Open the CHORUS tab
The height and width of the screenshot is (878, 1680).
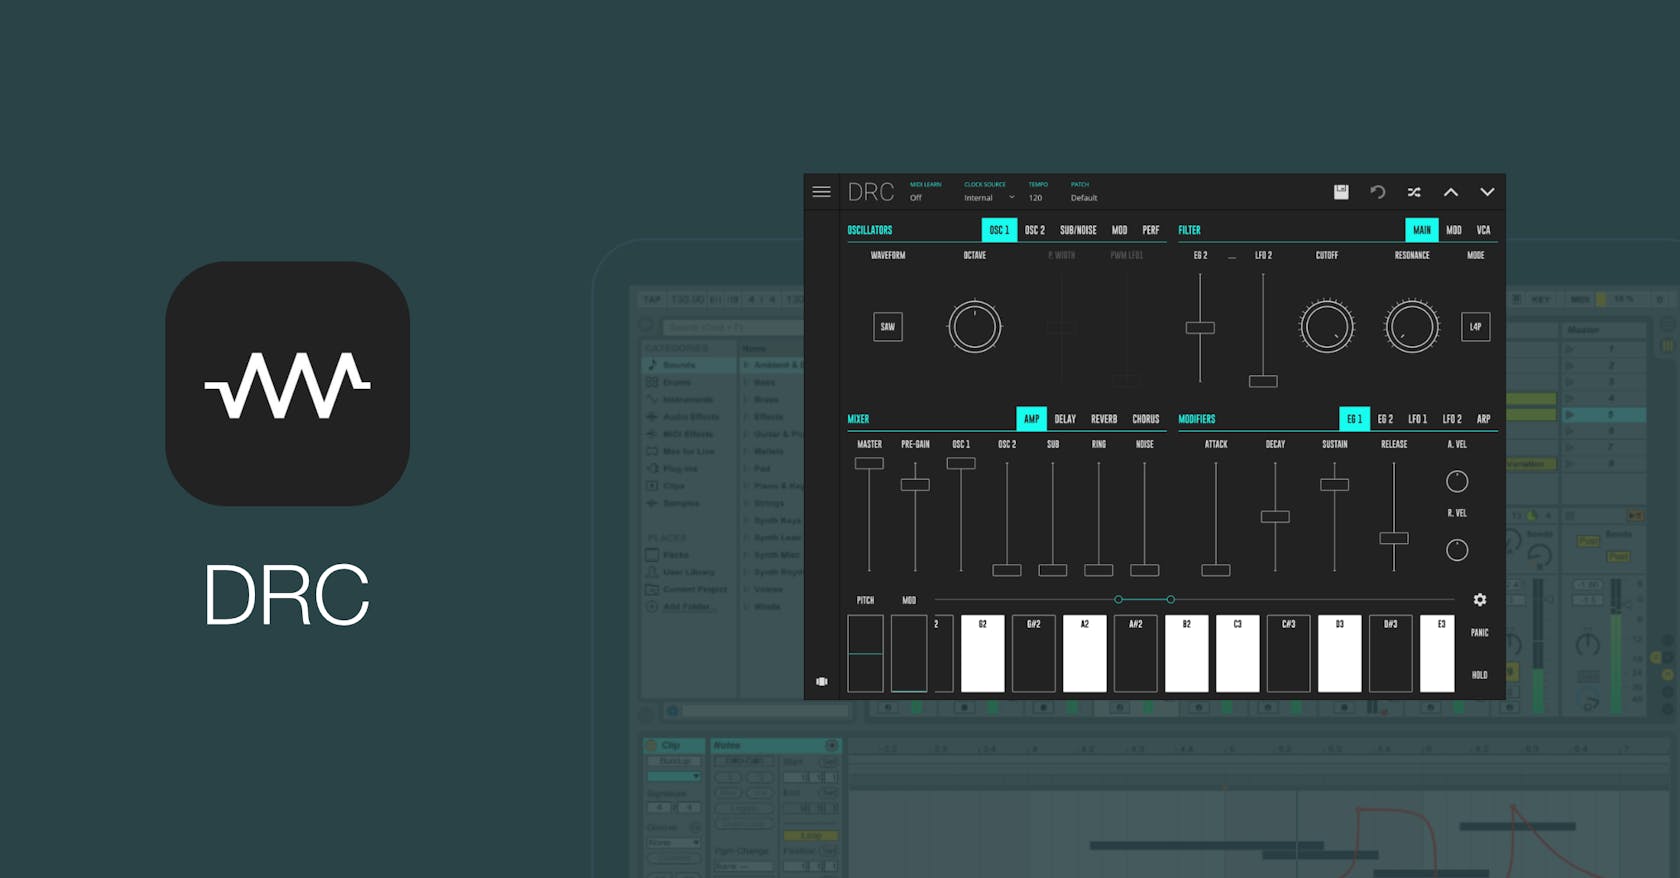tap(1146, 419)
